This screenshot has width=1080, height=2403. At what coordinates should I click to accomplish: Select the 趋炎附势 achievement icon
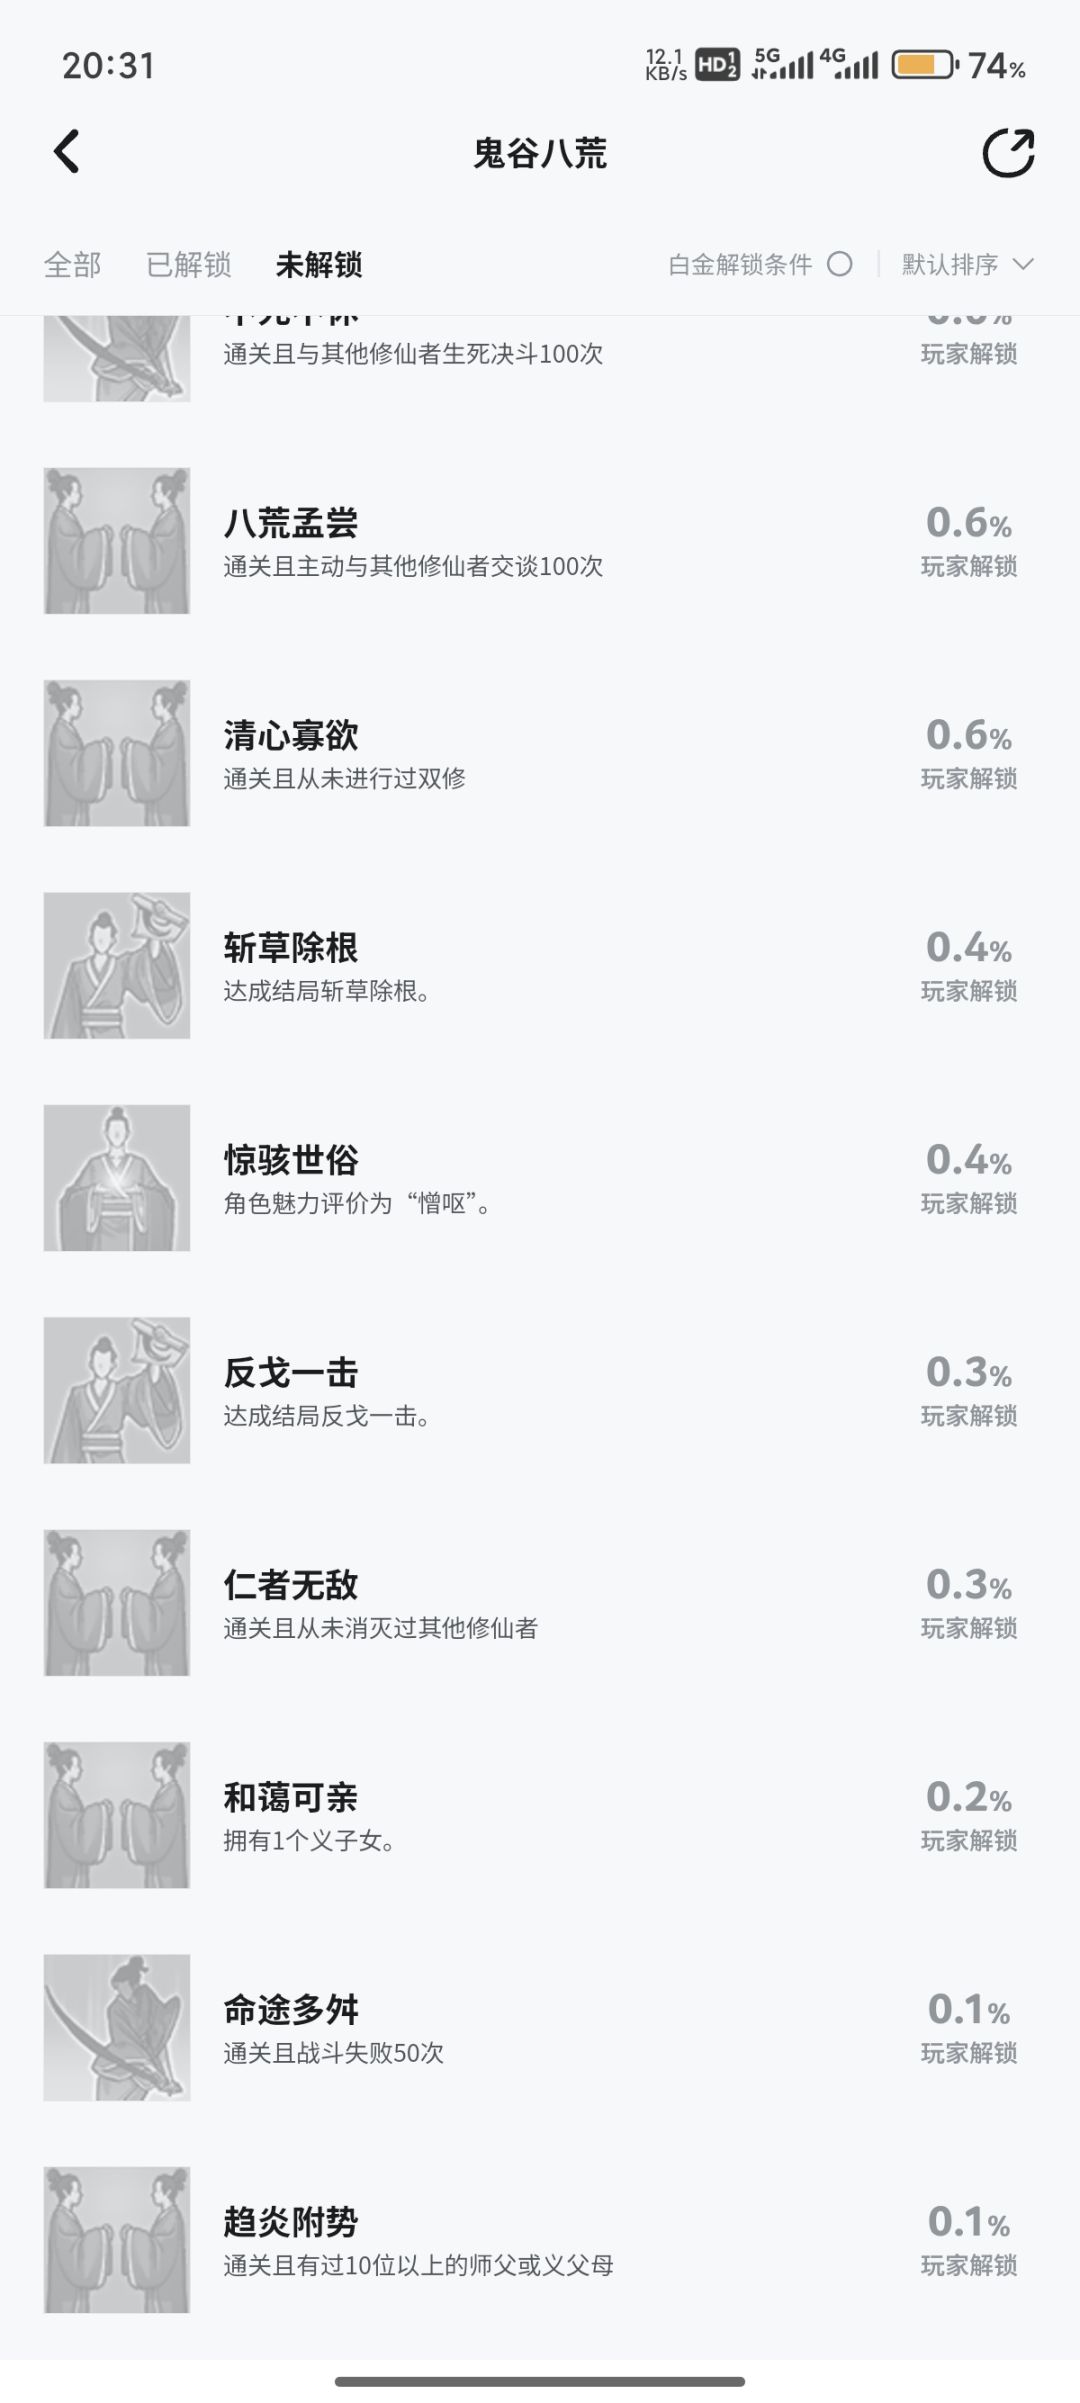pyautogui.click(x=117, y=2240)
